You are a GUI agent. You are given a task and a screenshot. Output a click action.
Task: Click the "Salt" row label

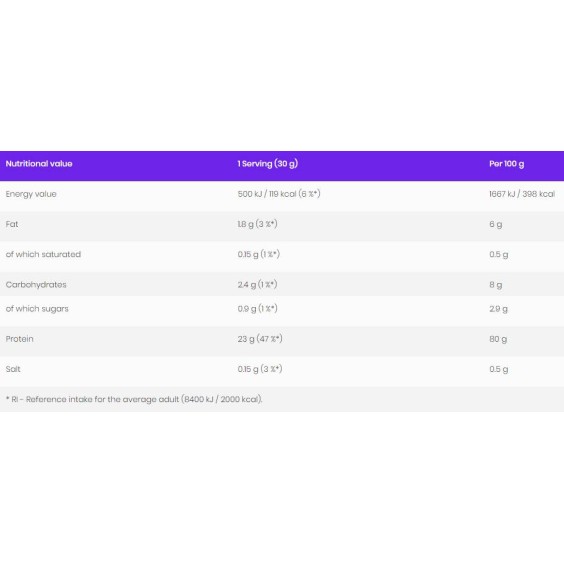click(13, 369)
